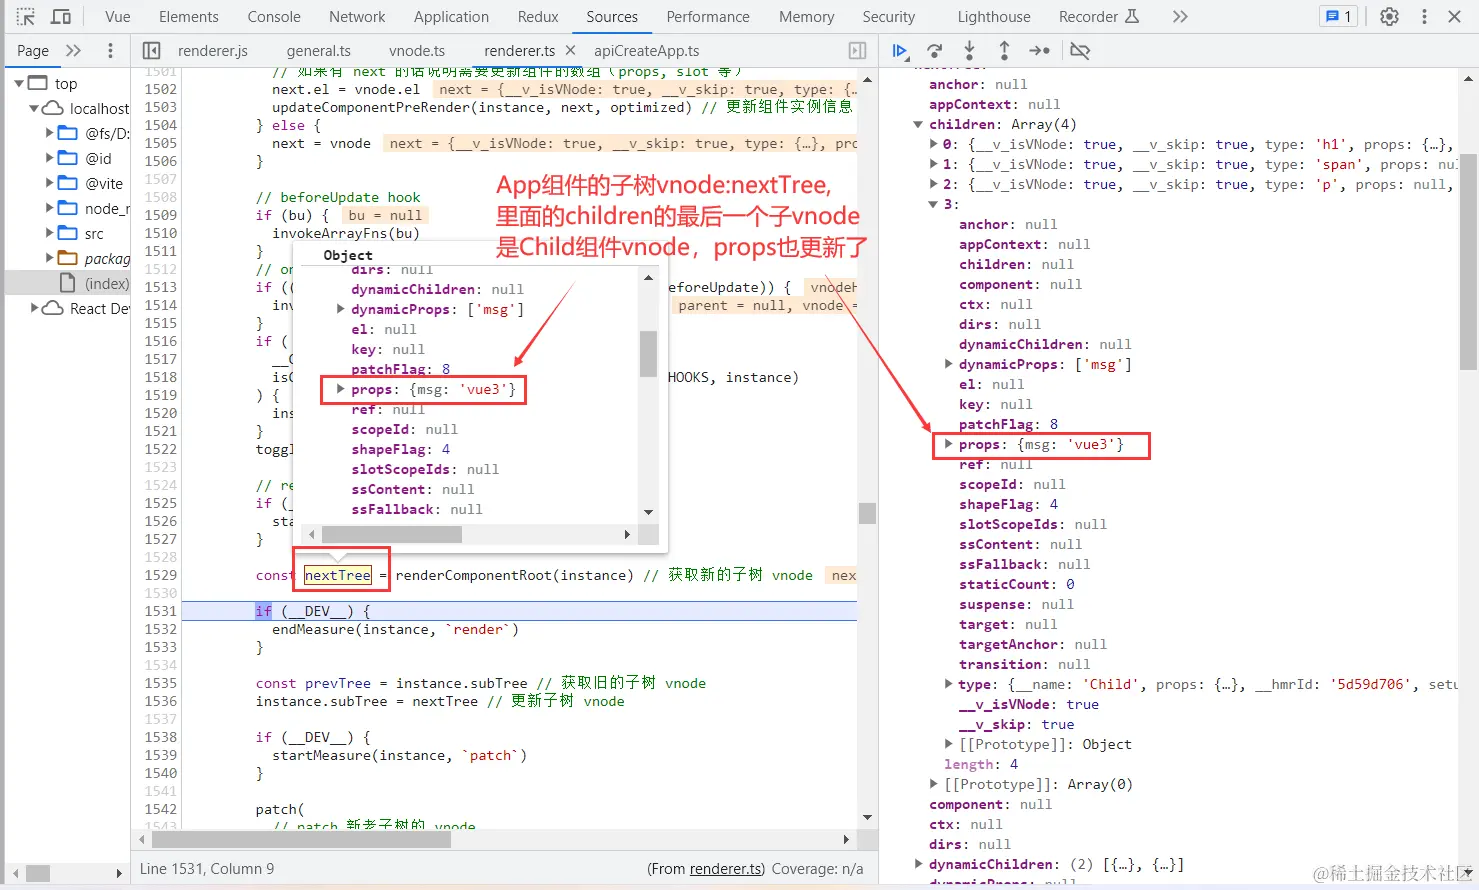Viewport: 1479px width, 890px height.
Task: Click the code editor vertical scrollbar thumb
Action: [x=867, y=513]
